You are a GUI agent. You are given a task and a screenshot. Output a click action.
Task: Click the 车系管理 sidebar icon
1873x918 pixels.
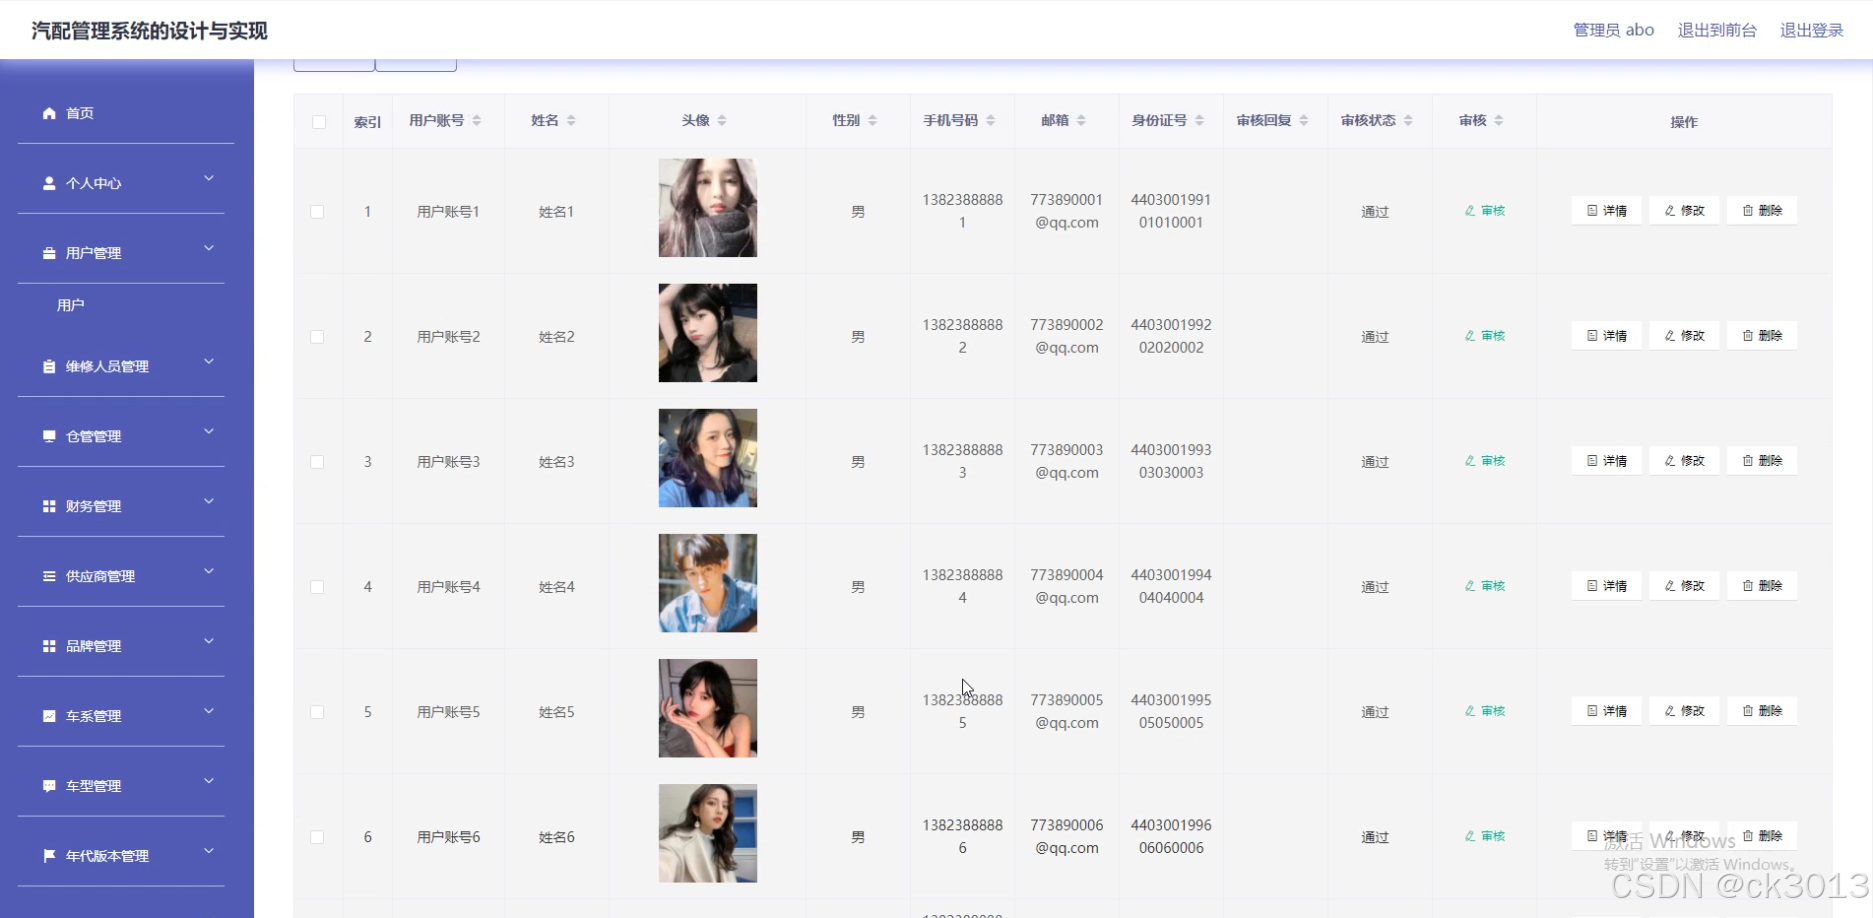click(x=47, y=715)
